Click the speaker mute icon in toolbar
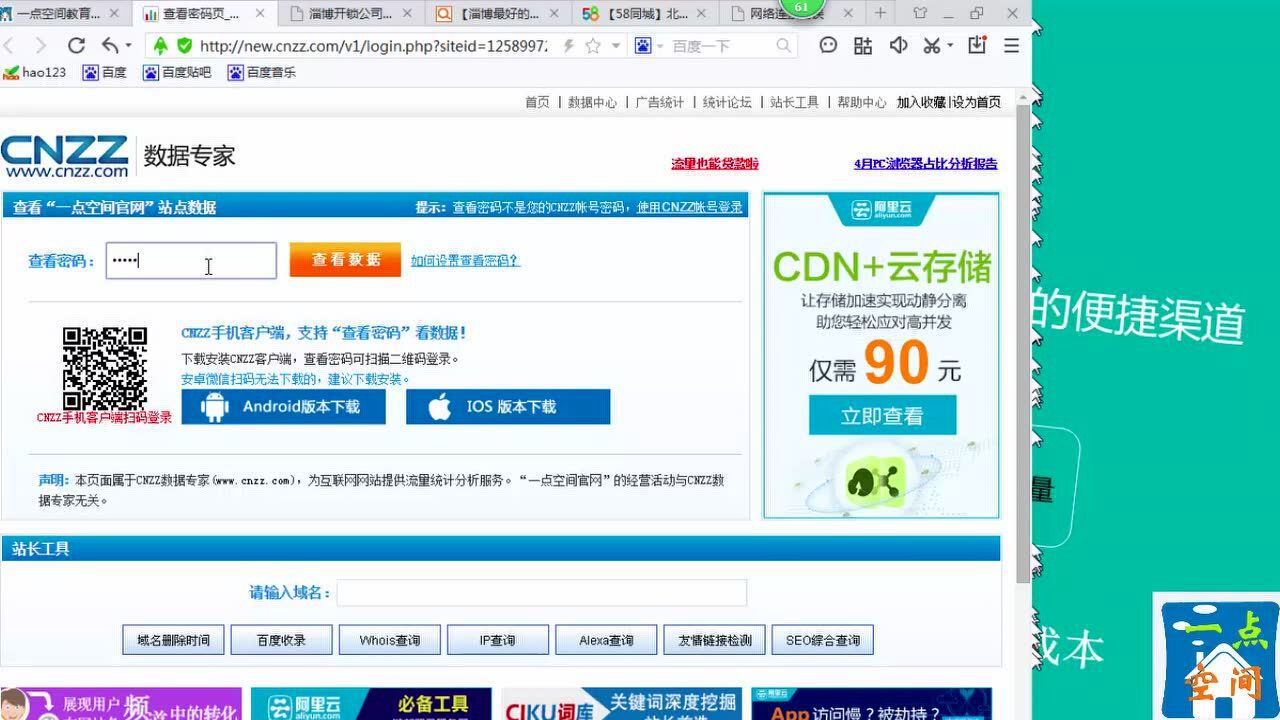This screenshot has height=720, width=1280. pos(898,46)
